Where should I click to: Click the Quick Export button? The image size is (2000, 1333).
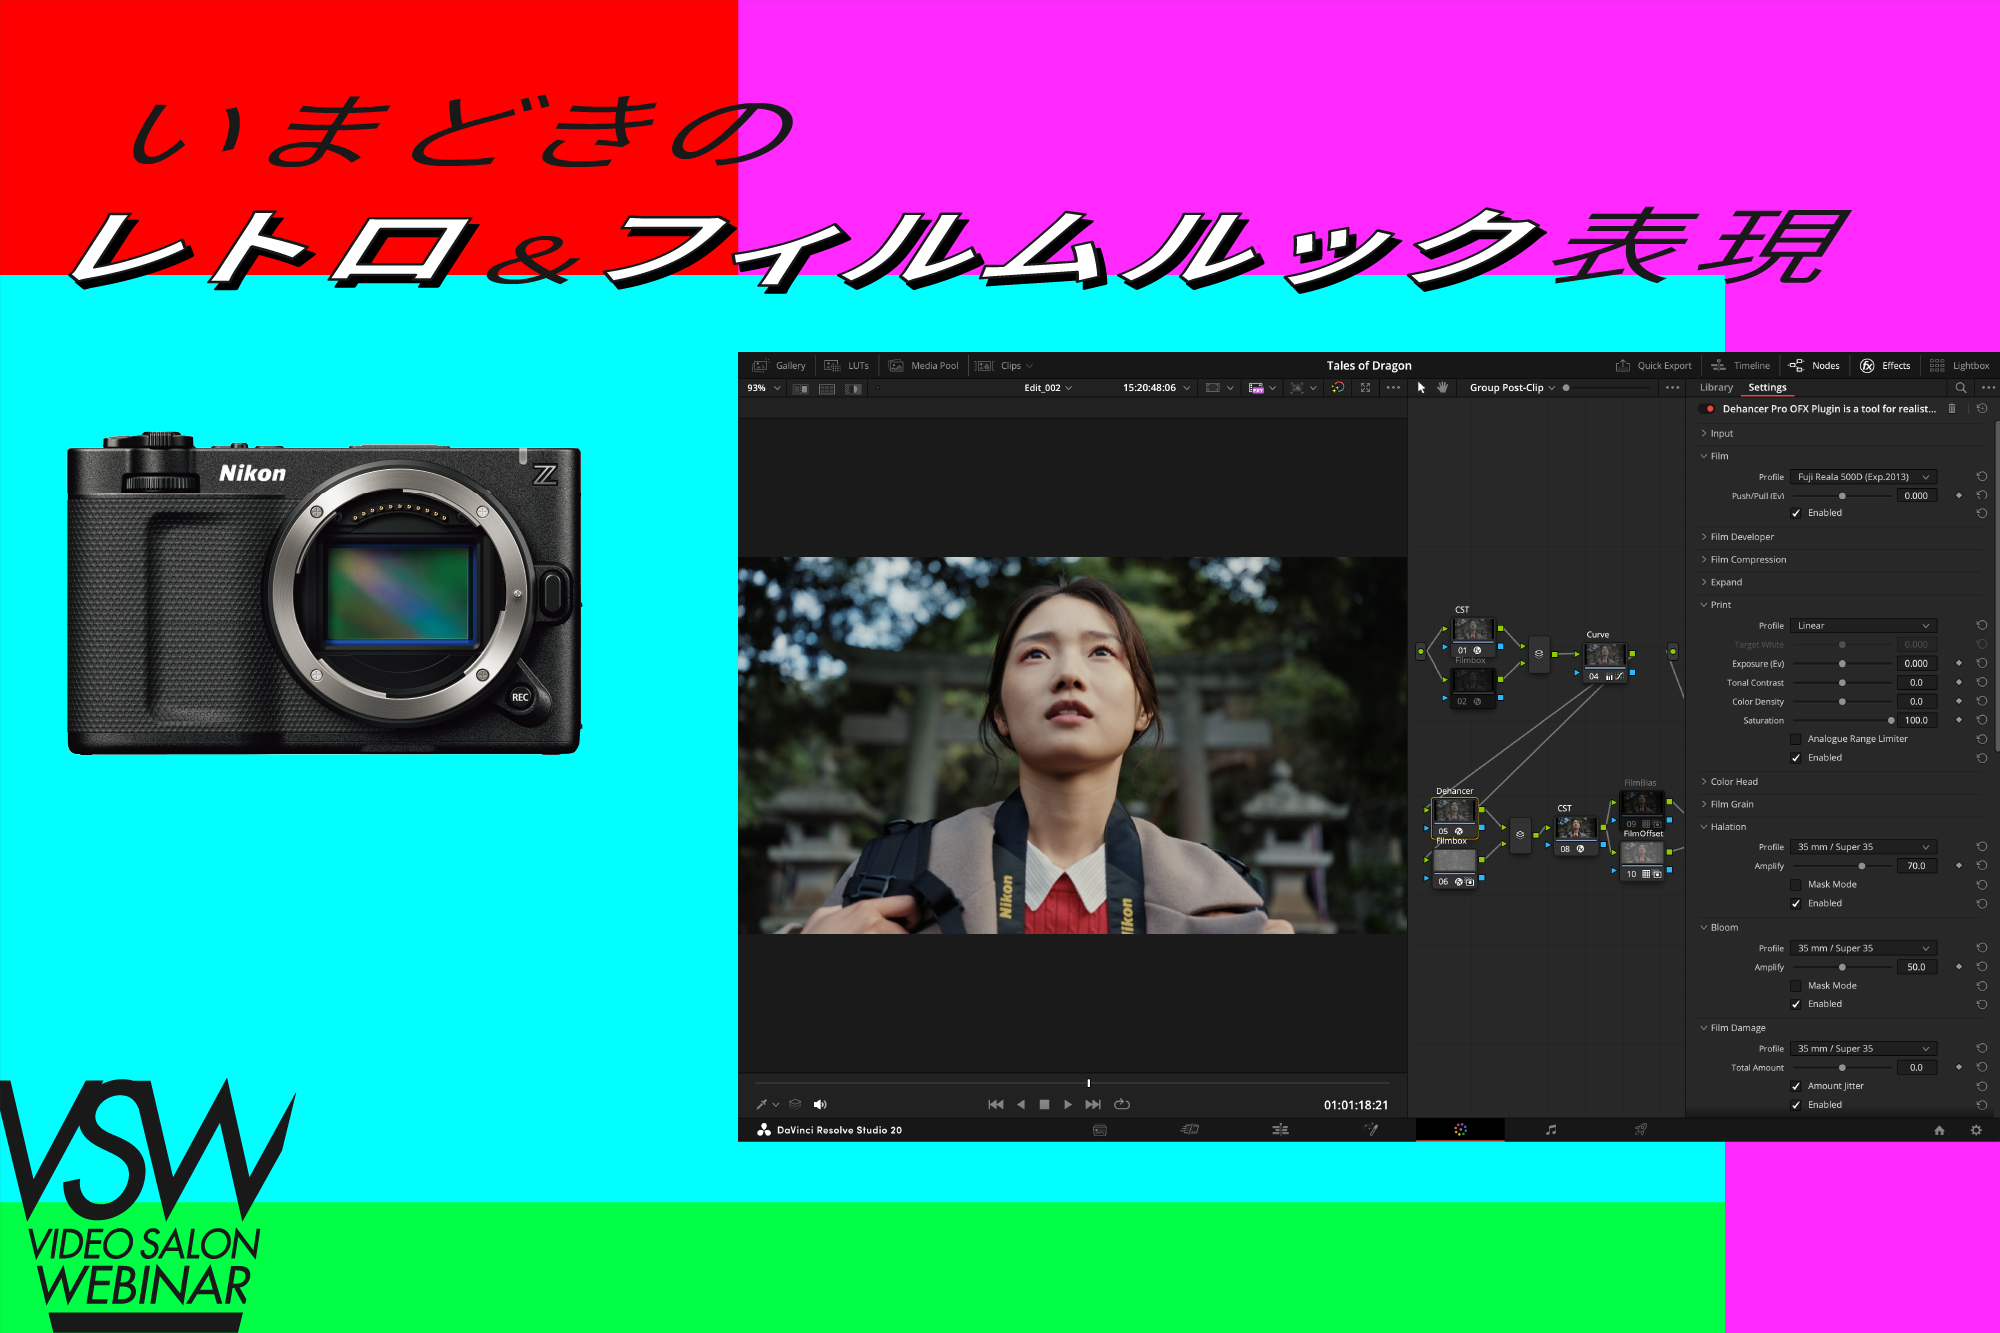click(x=1654, y=365)
